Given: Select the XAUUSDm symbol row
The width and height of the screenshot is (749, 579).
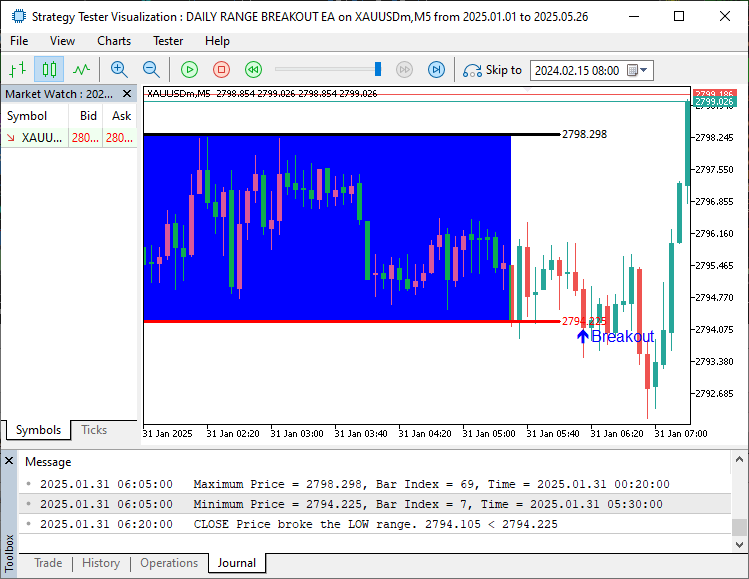Looking at the screenshot, I should (x=44, y=138).
